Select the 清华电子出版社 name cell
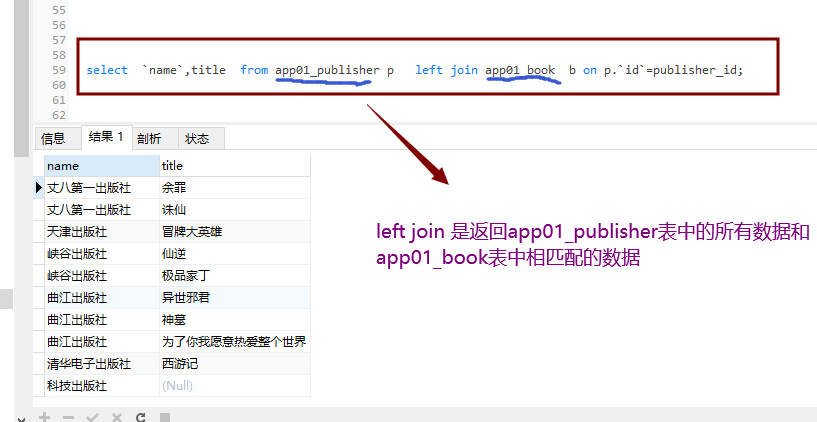This screenshot has height=422, width=817. 102,364
